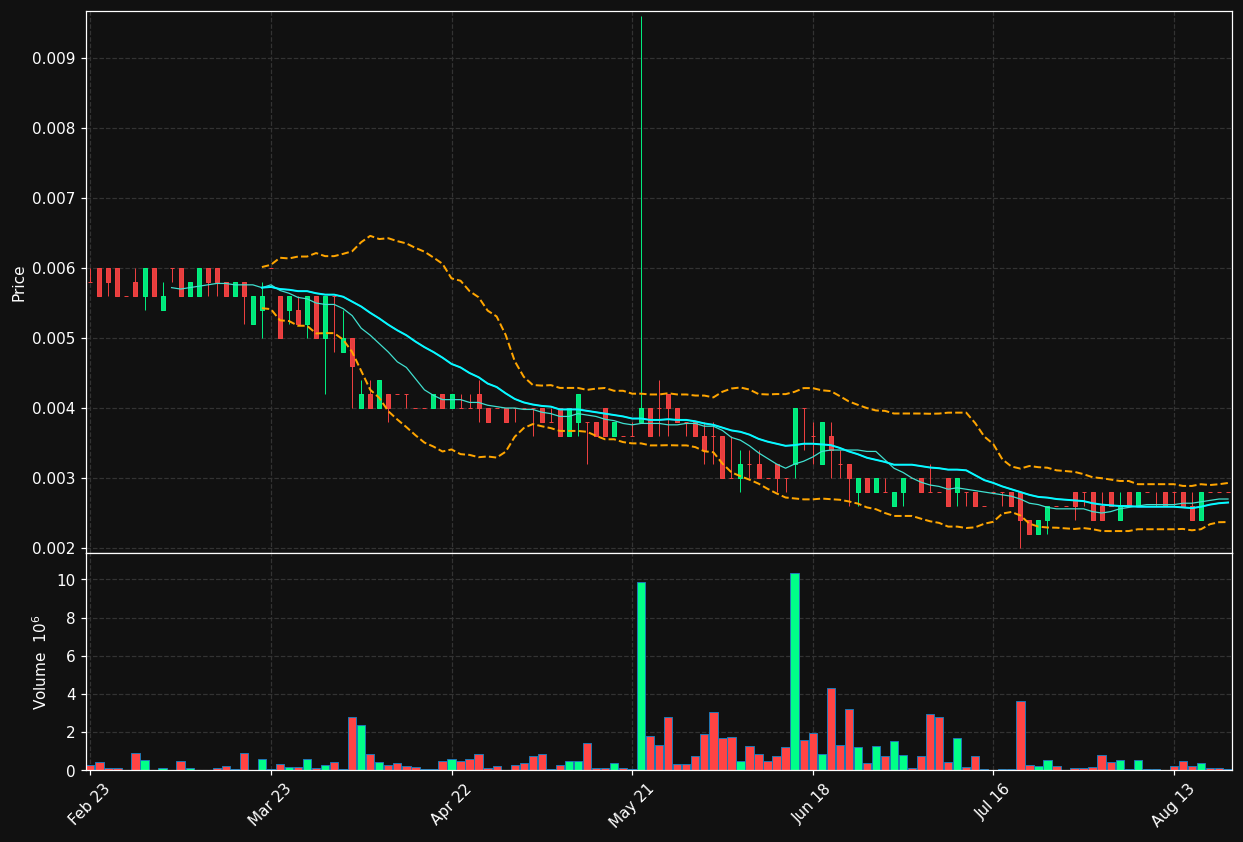Click the "Volume 10⁶" axis title

click(40, 662)
